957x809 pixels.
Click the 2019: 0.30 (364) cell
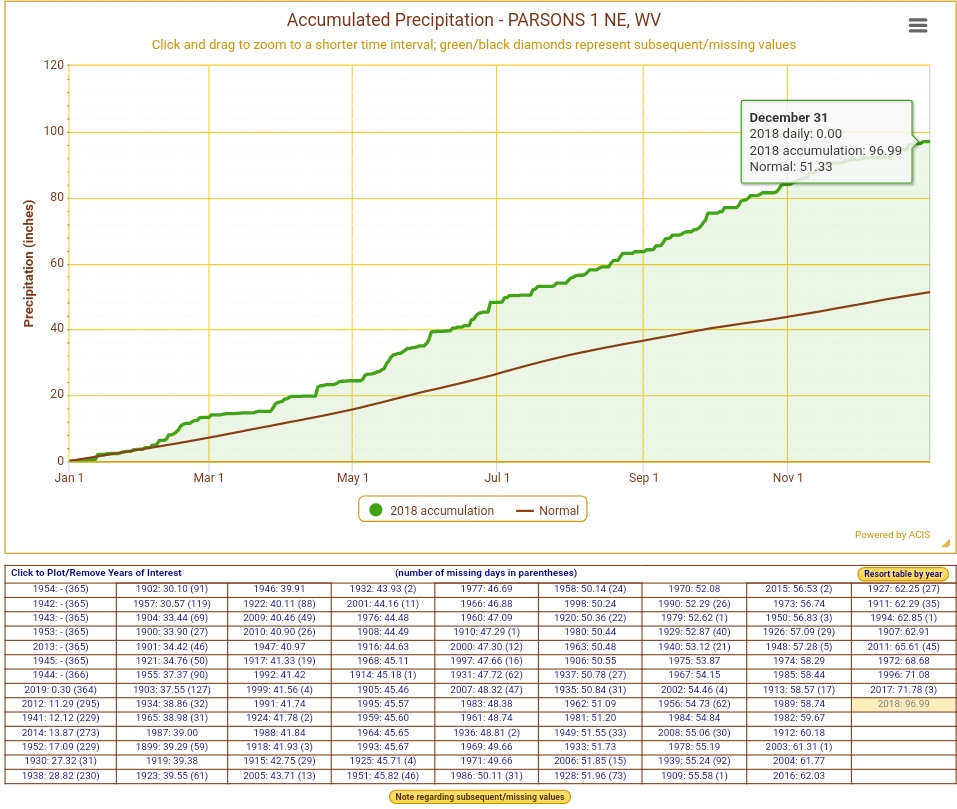[60, 690]
